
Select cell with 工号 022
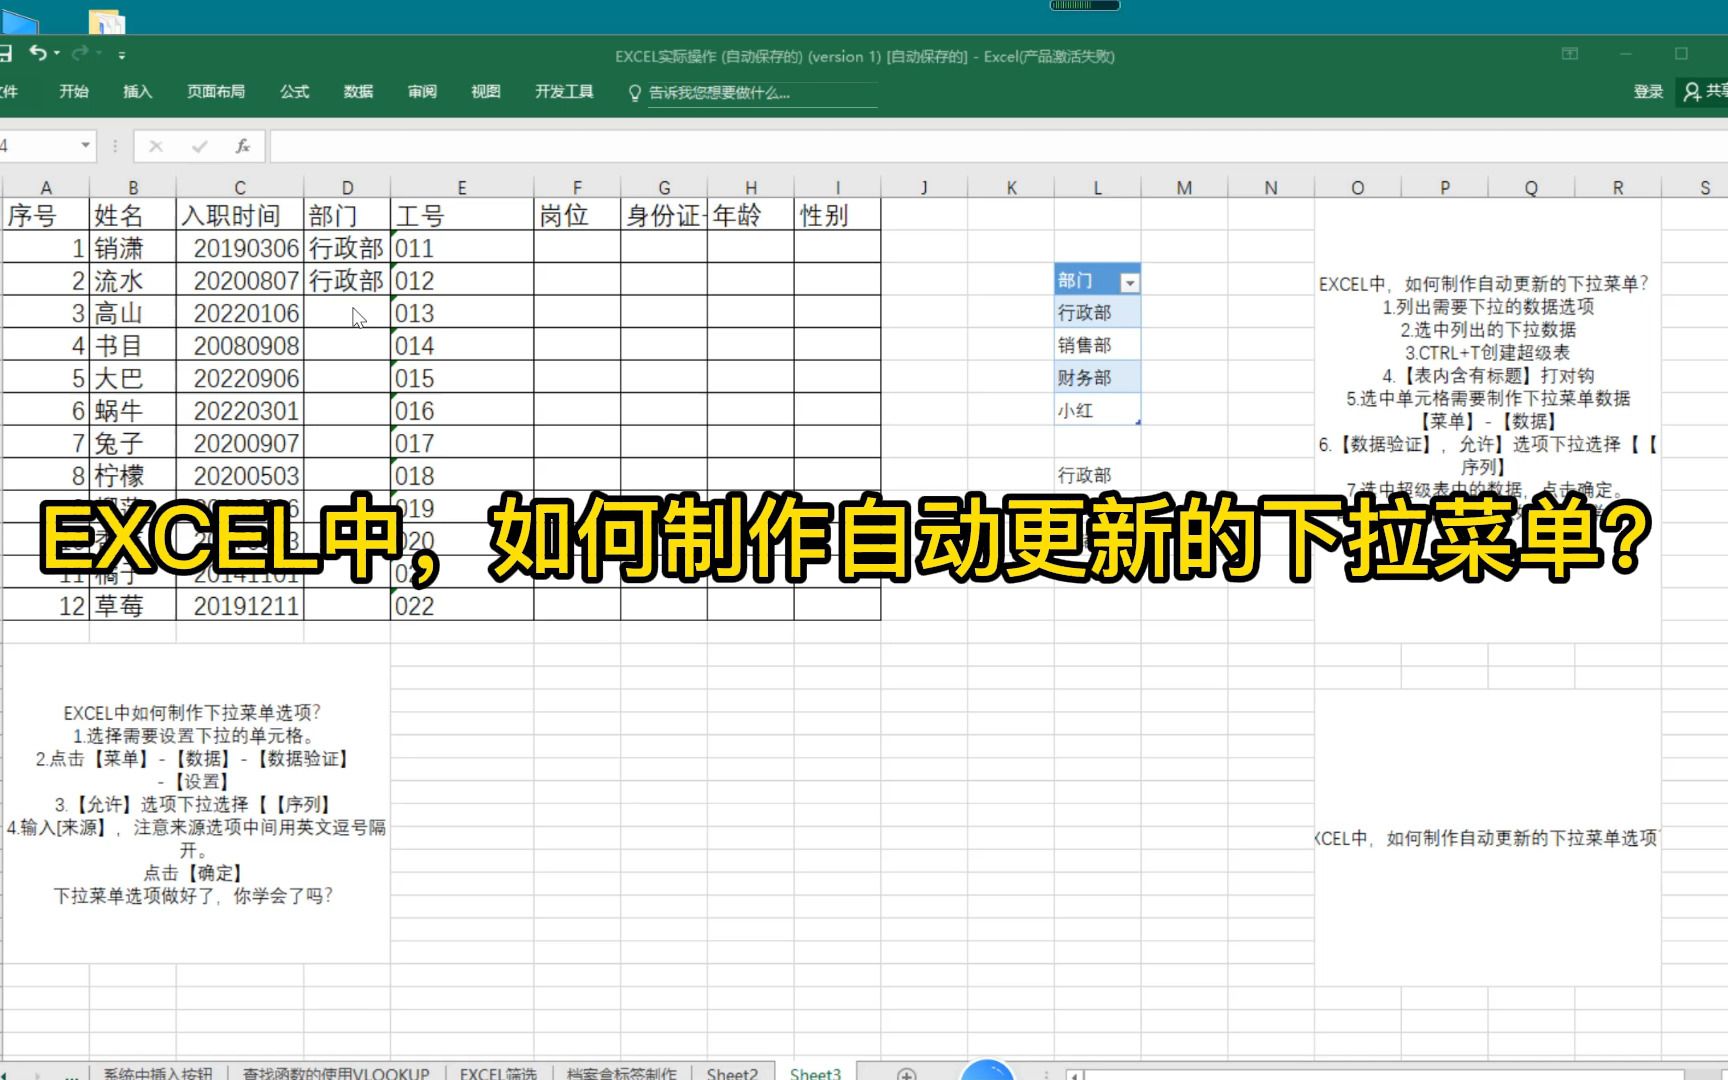pos(462,606)
